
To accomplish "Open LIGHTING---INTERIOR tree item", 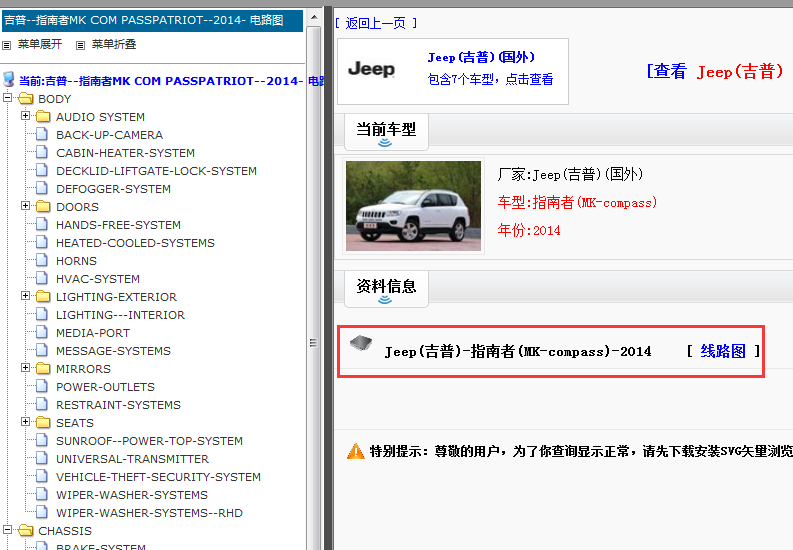I will (x=120, y=315).
